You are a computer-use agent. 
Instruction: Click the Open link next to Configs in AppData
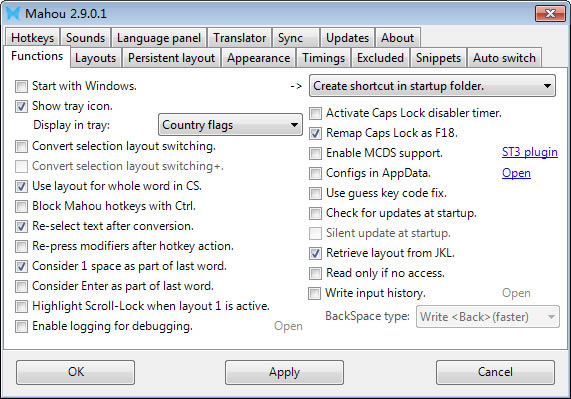point(516,173)
